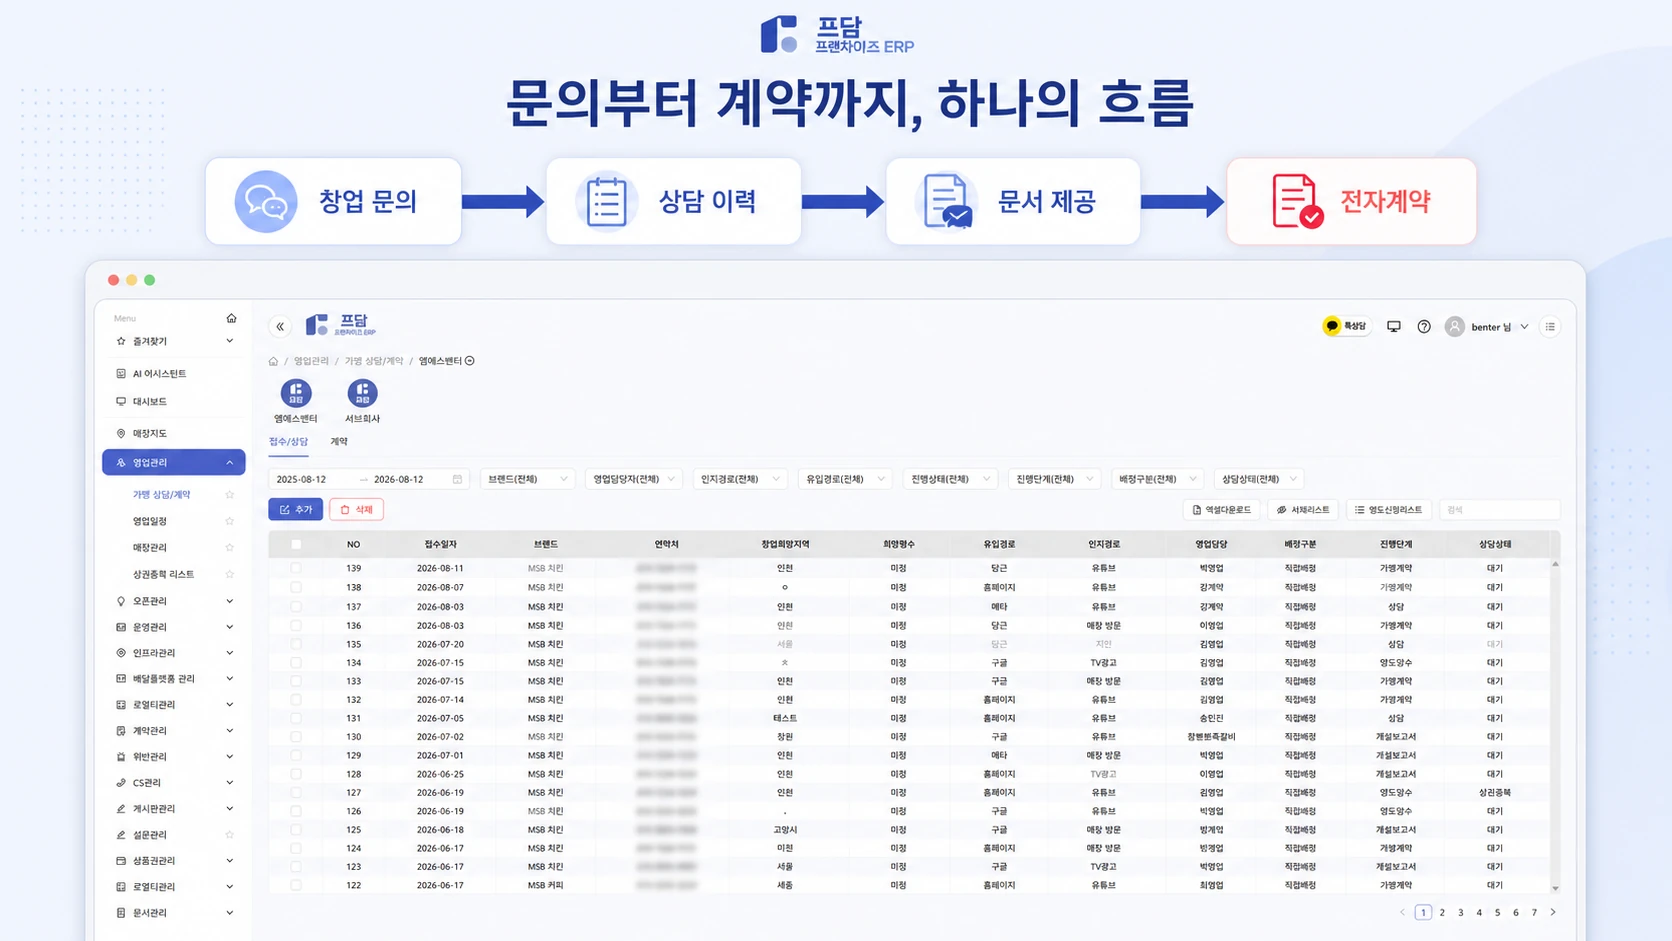The height and width of the screenshot is (941, 1672).
Task: Open the sidebar home icon beside Menu
Action: [231, 318]
